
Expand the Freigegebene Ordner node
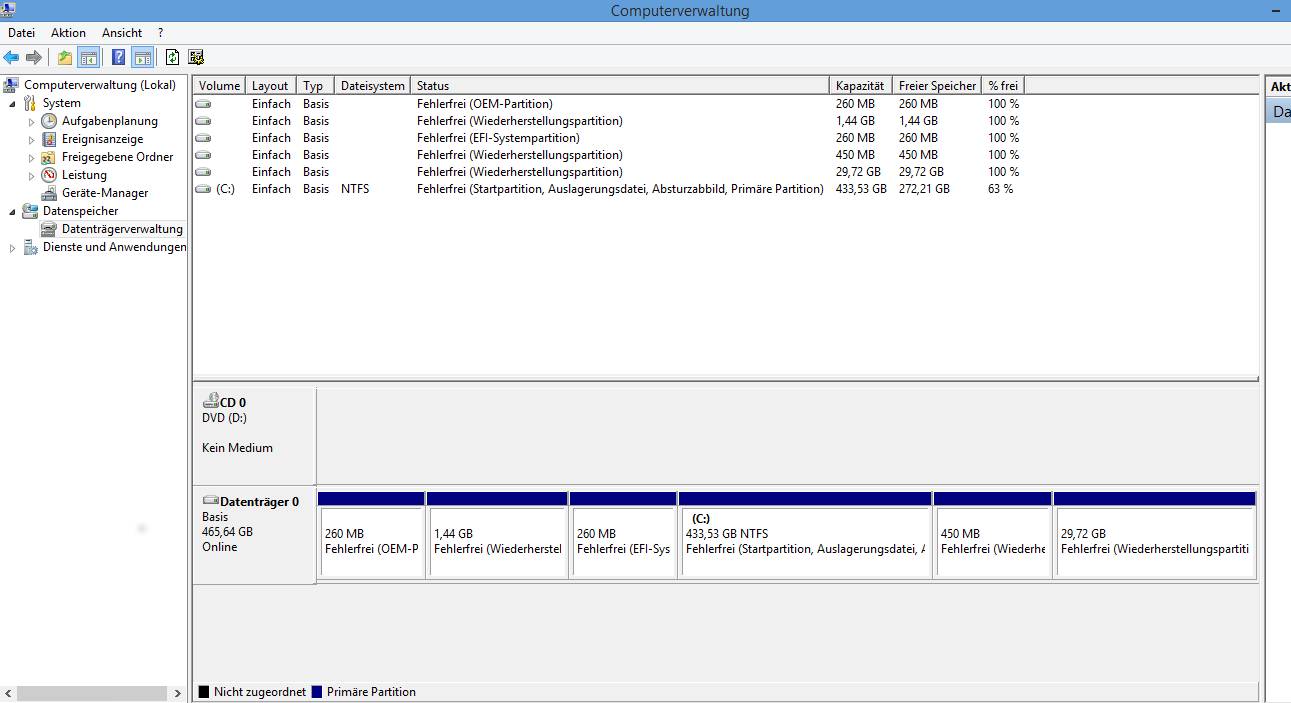32,157
